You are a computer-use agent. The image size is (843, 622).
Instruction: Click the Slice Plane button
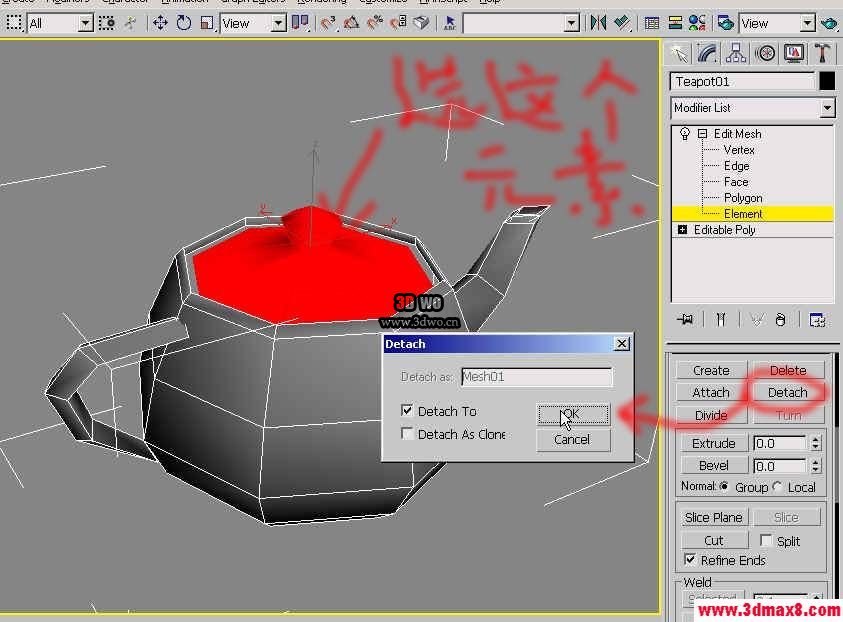713,517
